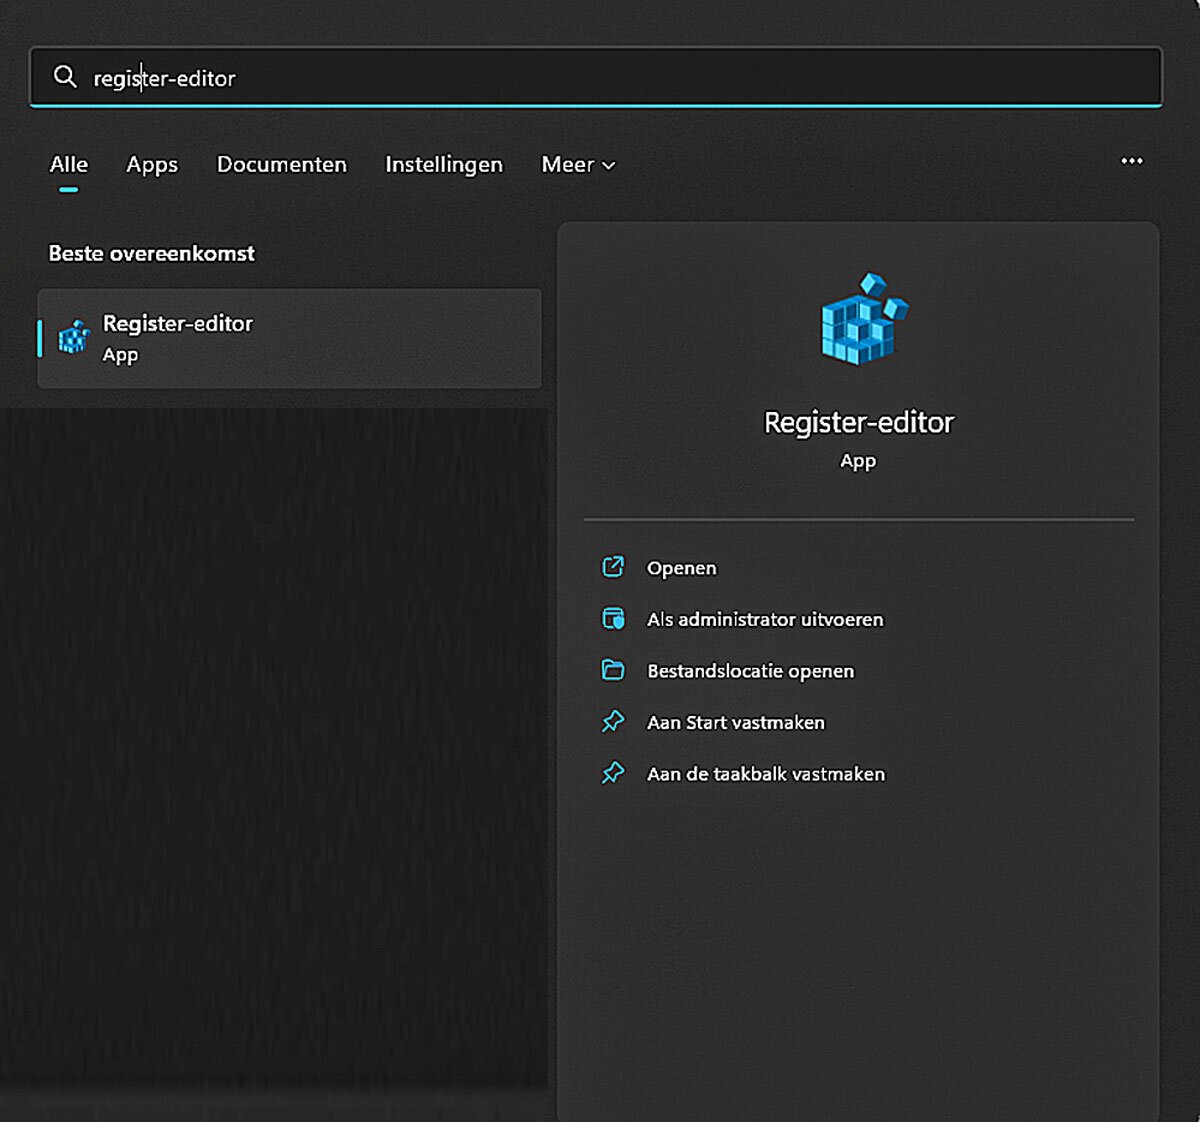Click the folder icon beside 'Bestandslocatie openen'
The height and width of the screenshot is (1122, 1200).
613,670
